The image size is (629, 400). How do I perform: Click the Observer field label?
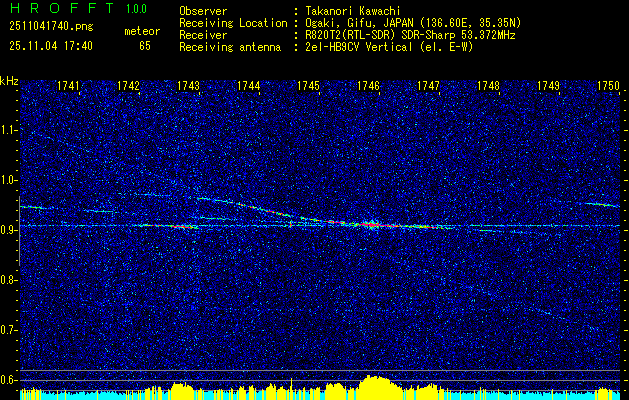203,11
